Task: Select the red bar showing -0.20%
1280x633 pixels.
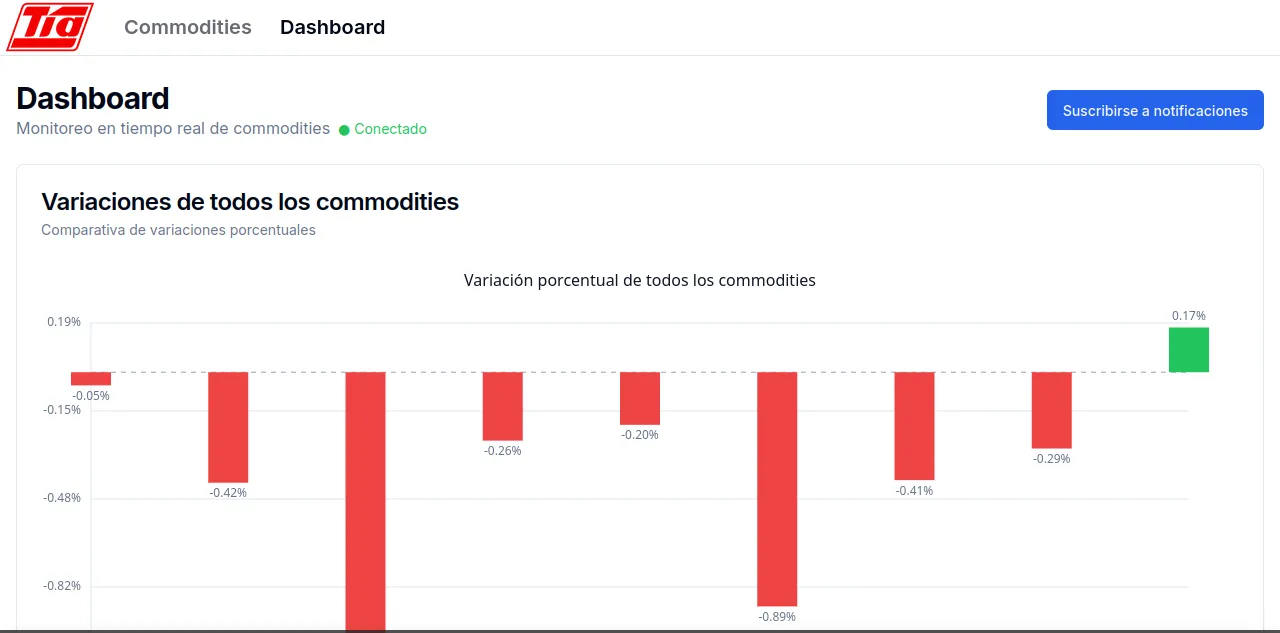Action: click(640, 398)
